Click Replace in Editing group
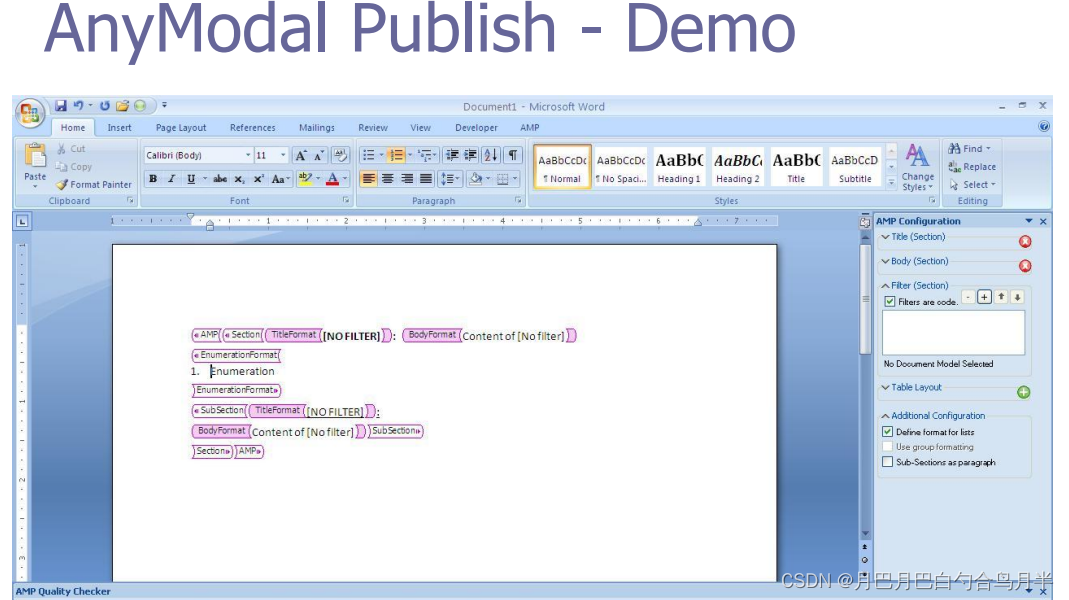 tap(972, 167)
